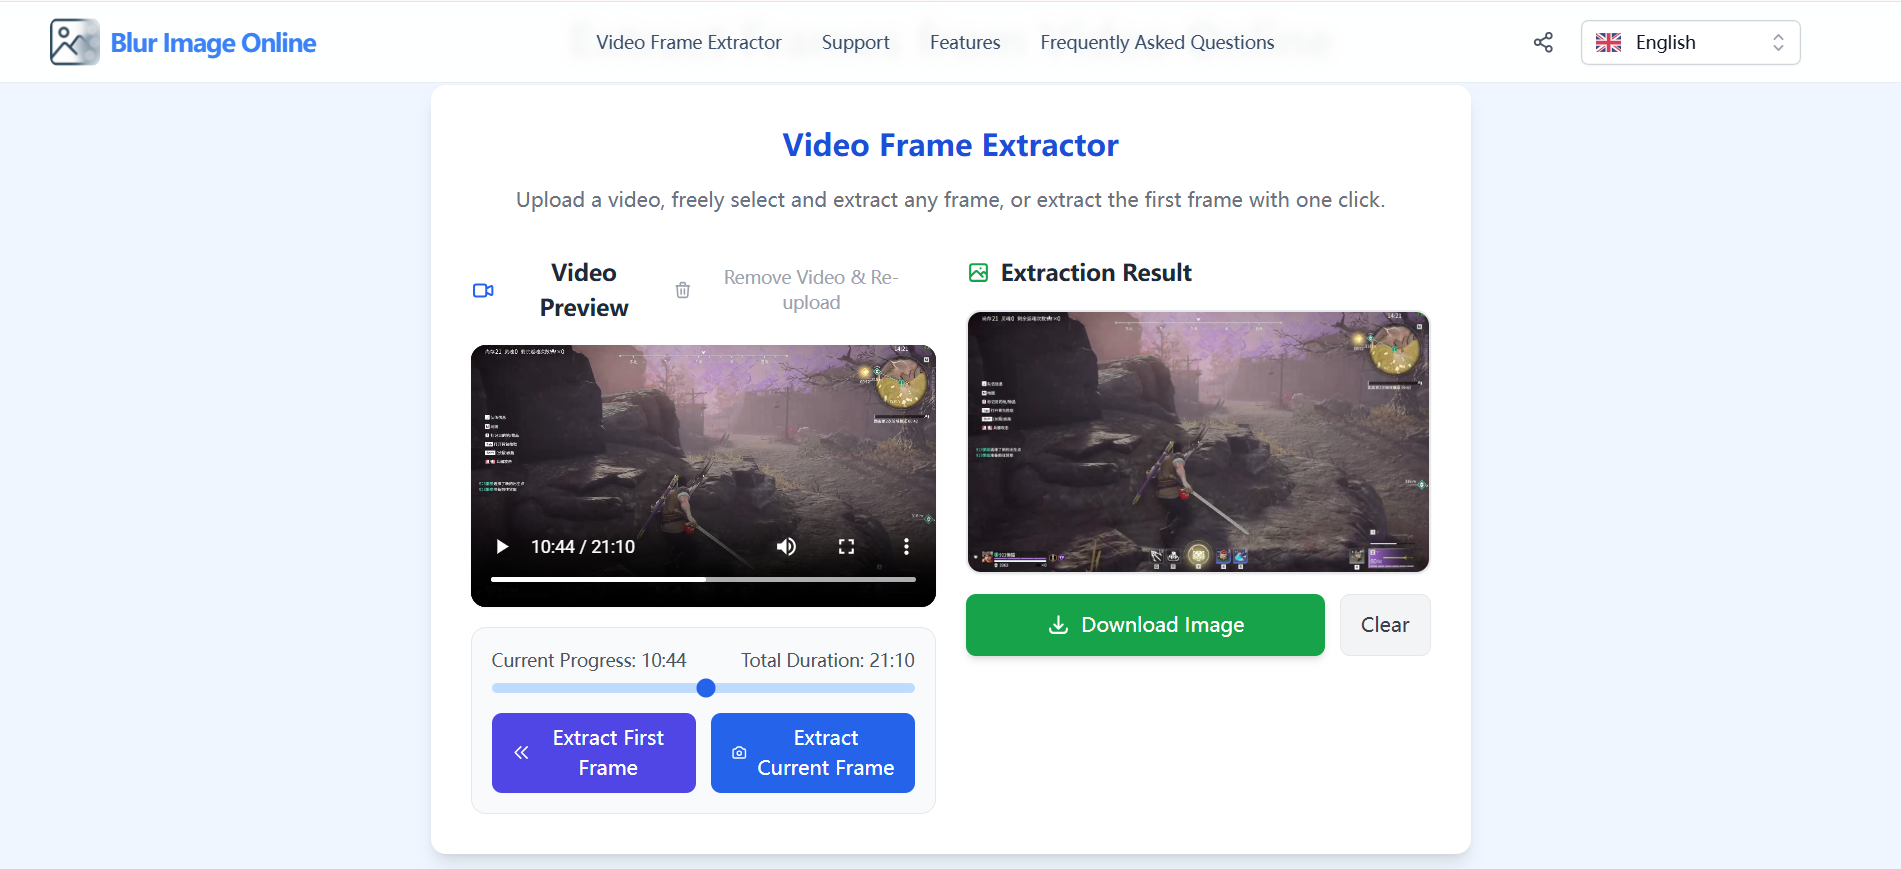Mute the video with the speaker icon
The image size is (1901, 869).
tap(787, 546)
